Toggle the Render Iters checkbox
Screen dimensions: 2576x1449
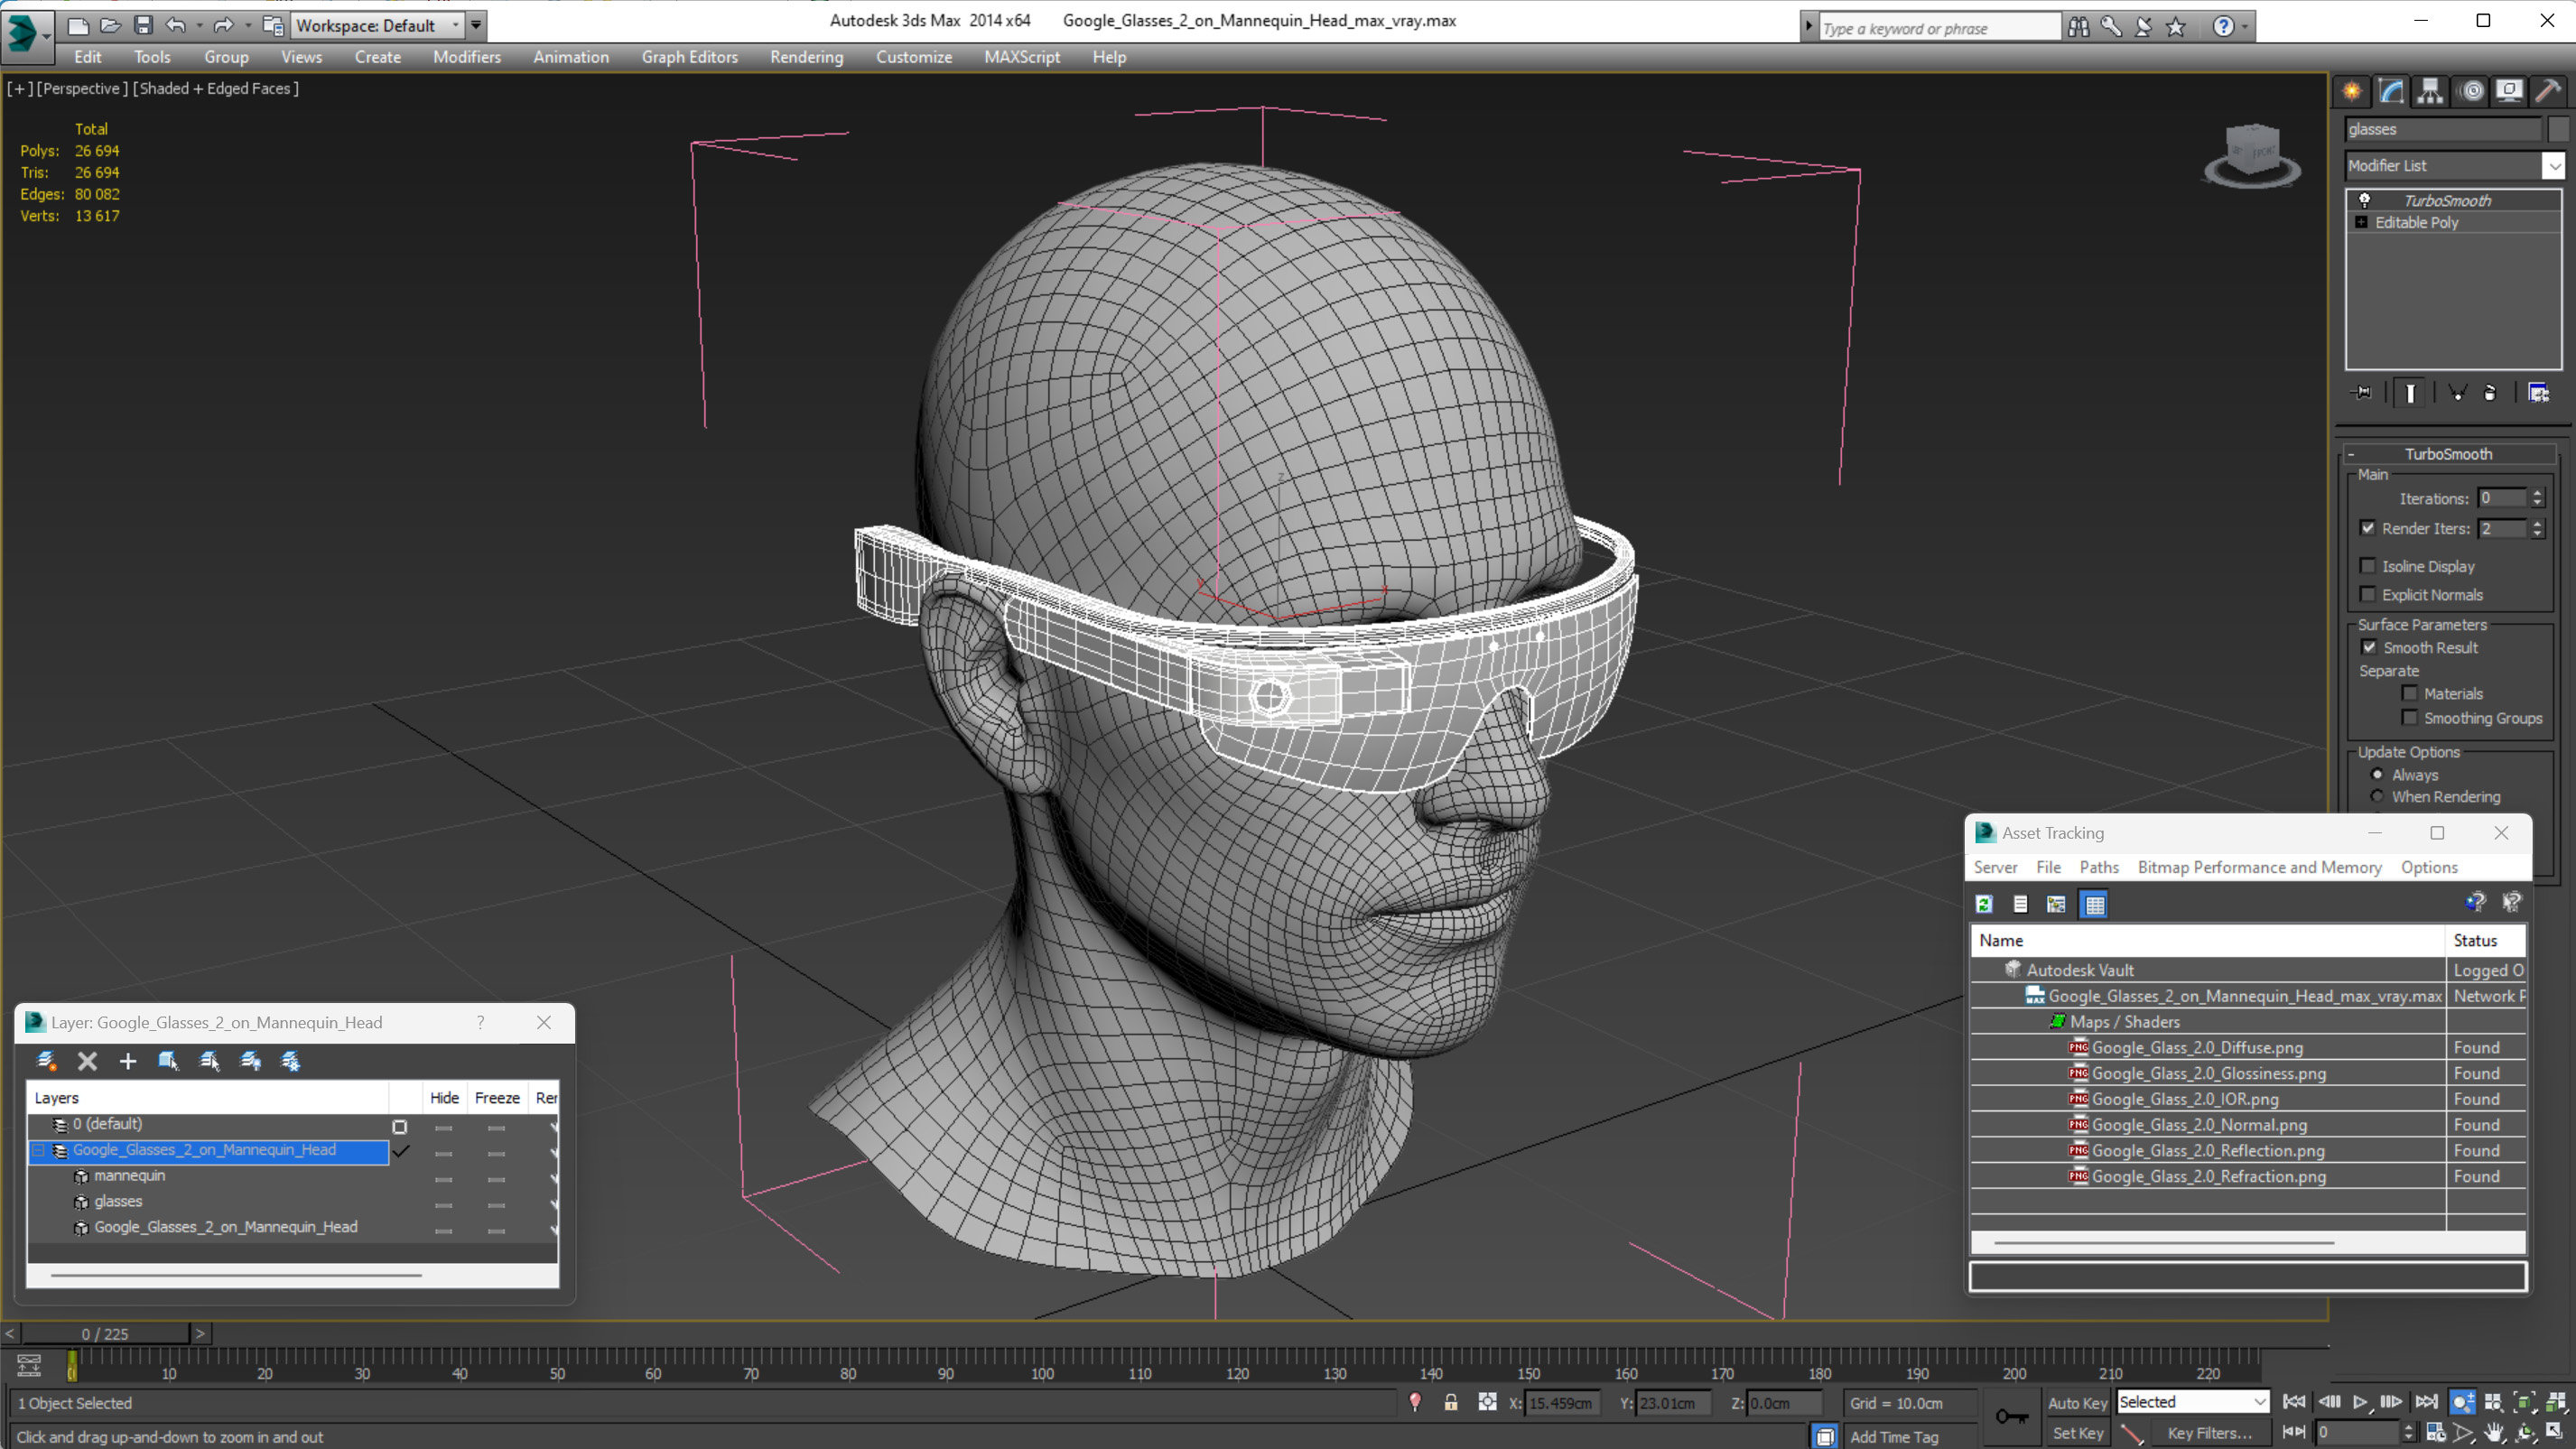[2367, 528]
